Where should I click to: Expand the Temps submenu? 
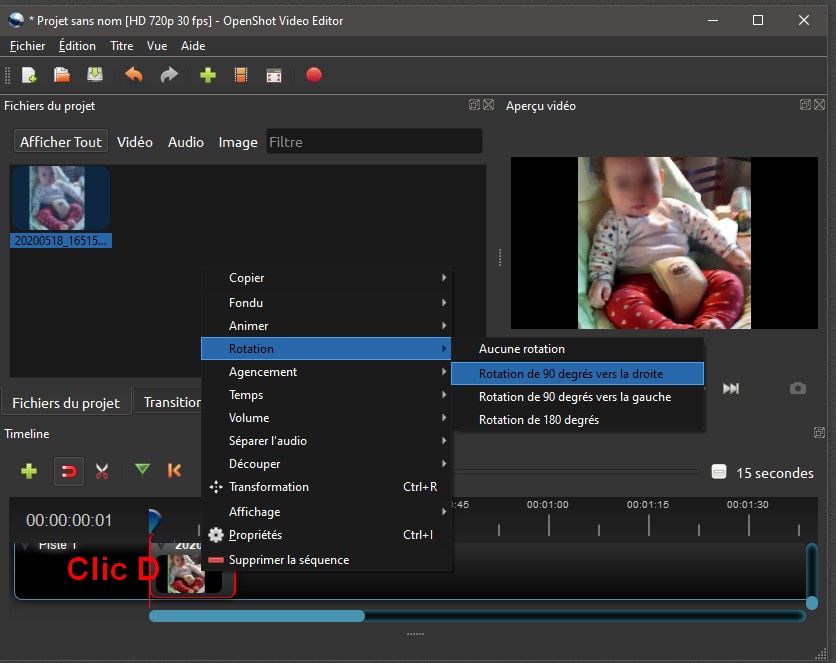click(x=326, y=394)
